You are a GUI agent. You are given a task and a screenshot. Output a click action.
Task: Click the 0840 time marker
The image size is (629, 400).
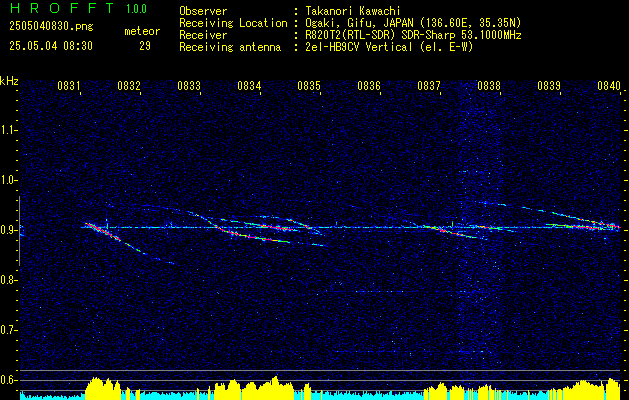(609, 85)
